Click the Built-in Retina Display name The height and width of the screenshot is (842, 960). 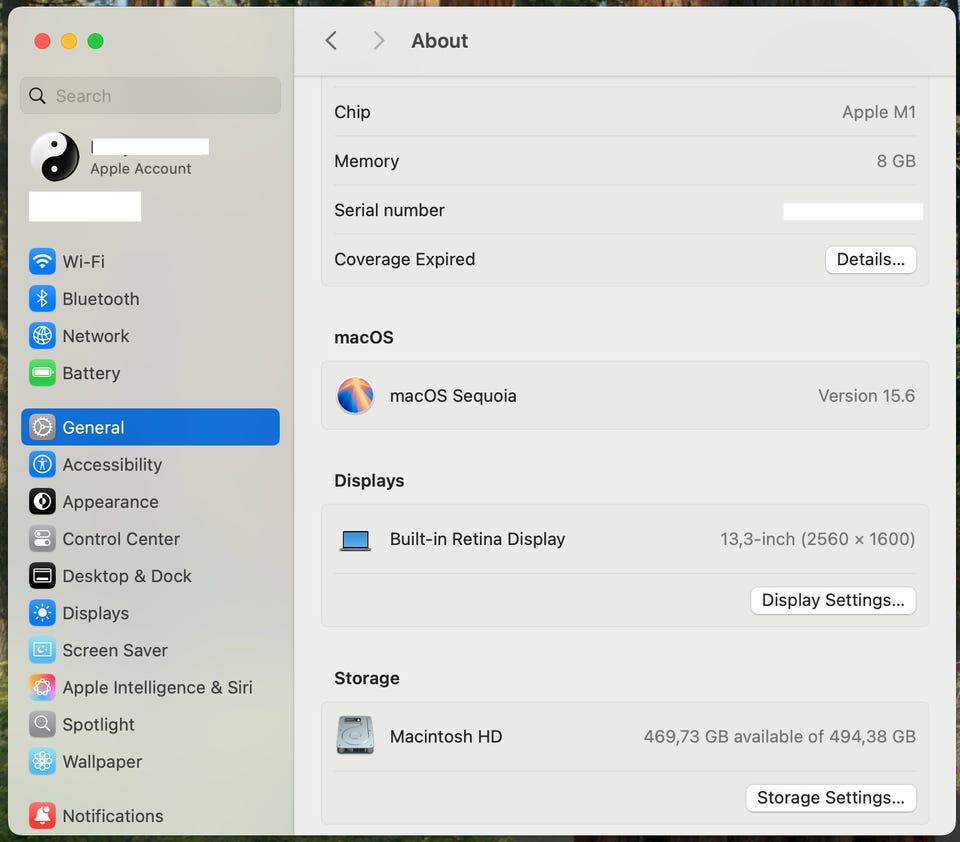click(x=478, y=539)
